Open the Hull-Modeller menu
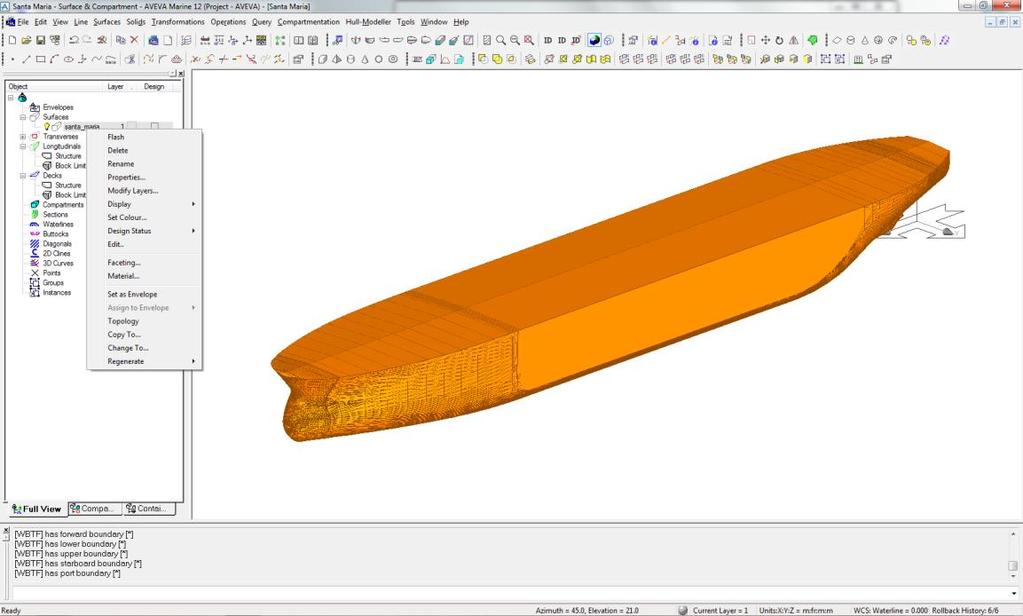This screenshot has height=616, width=1023. [368, 22]
